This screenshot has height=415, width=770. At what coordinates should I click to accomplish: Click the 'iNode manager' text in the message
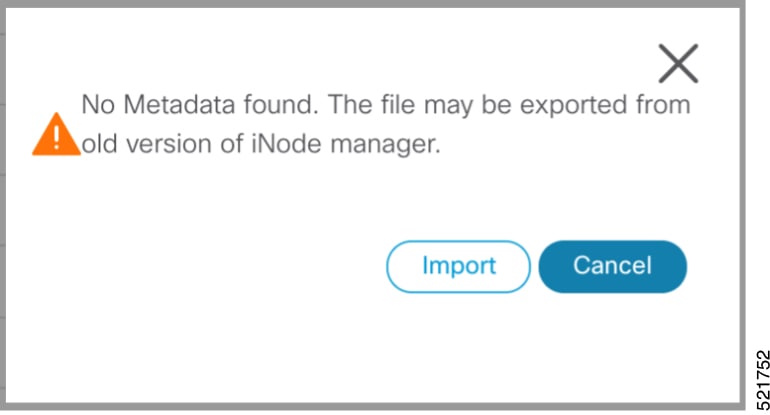click(x=346, y=144)
